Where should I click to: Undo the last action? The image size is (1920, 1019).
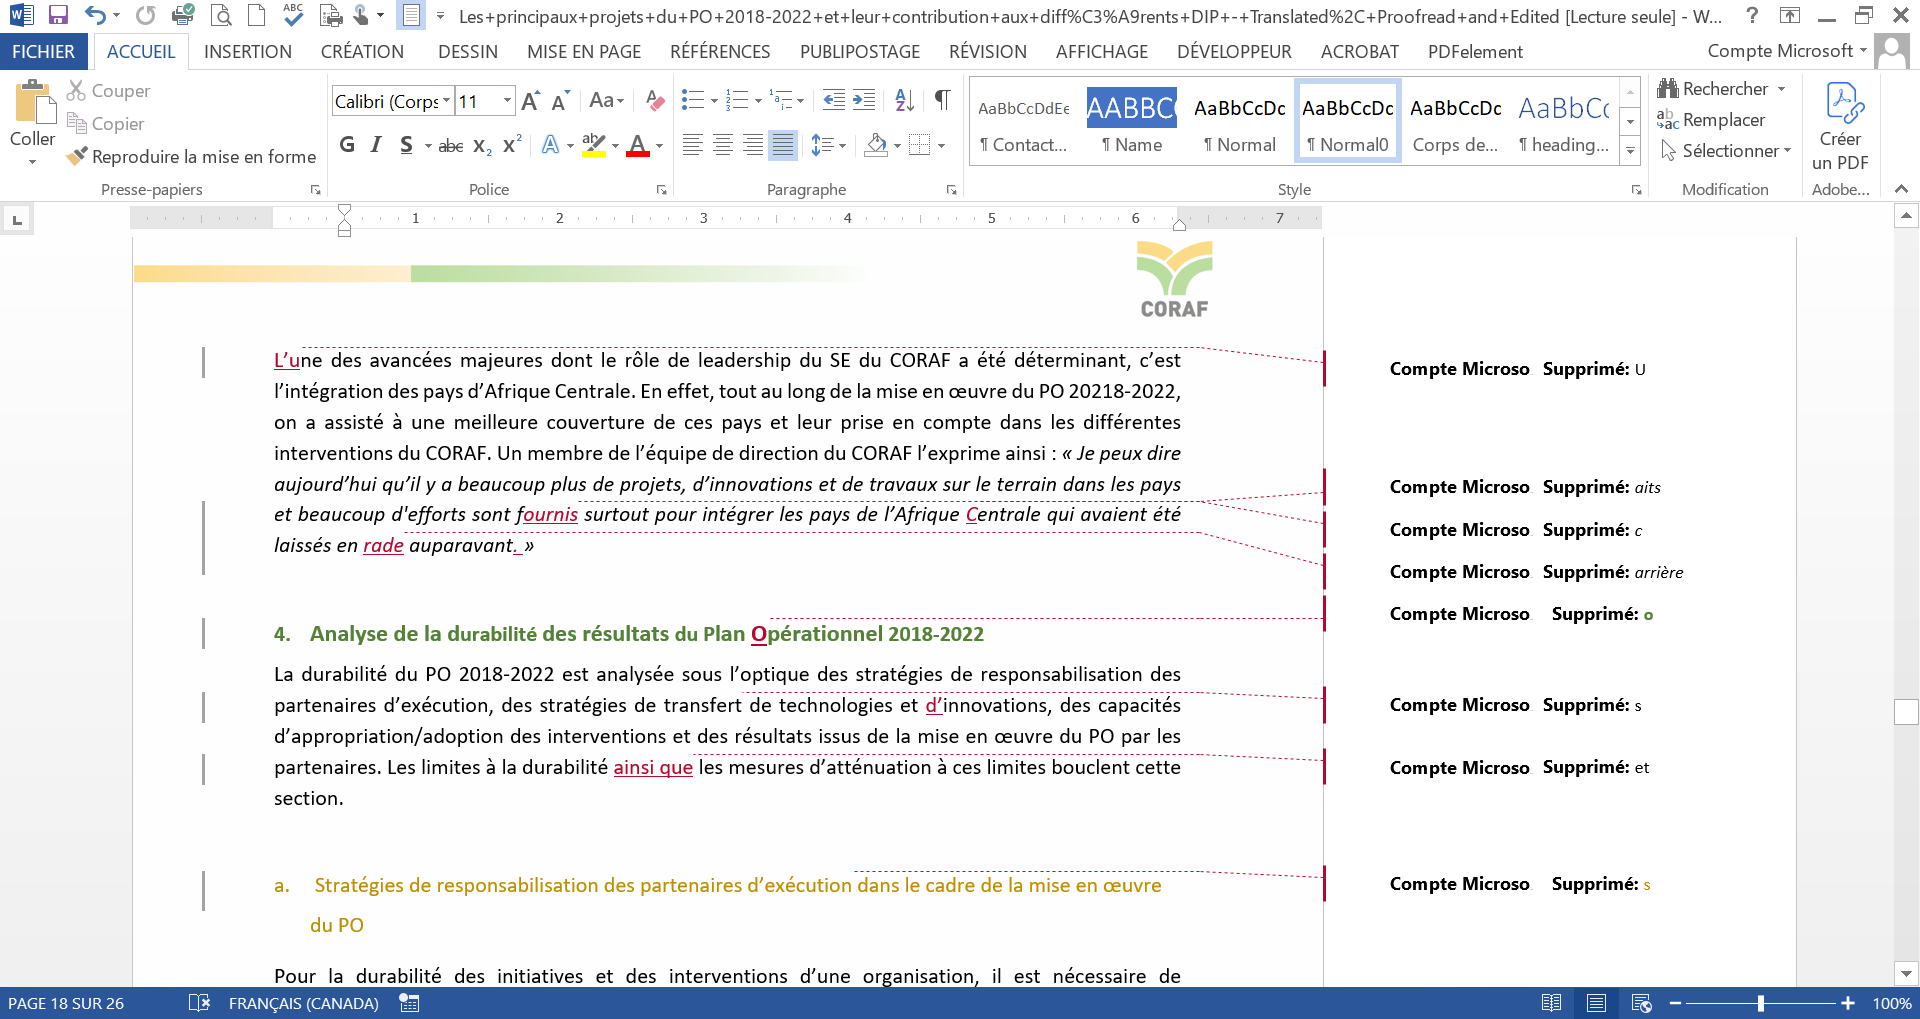[x=95, y=15]
